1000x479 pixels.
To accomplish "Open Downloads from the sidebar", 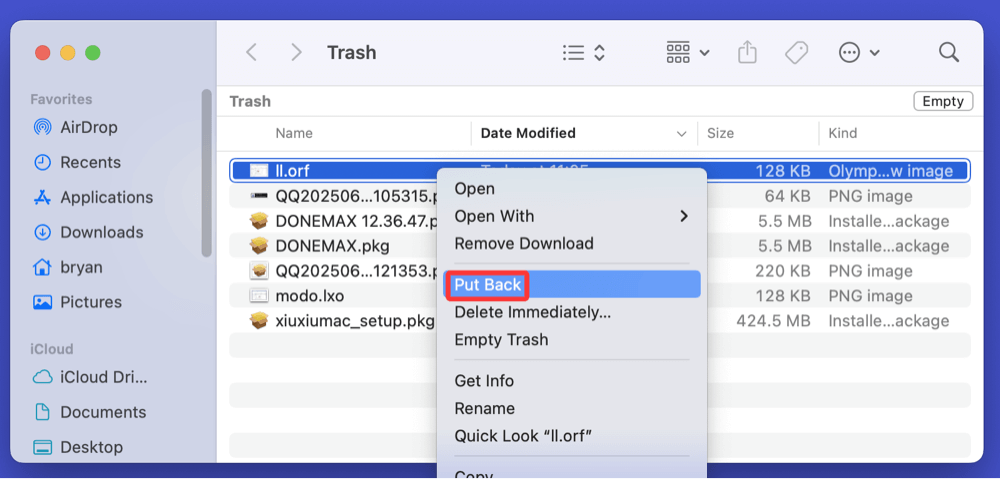I will click(x=89, y=232).
